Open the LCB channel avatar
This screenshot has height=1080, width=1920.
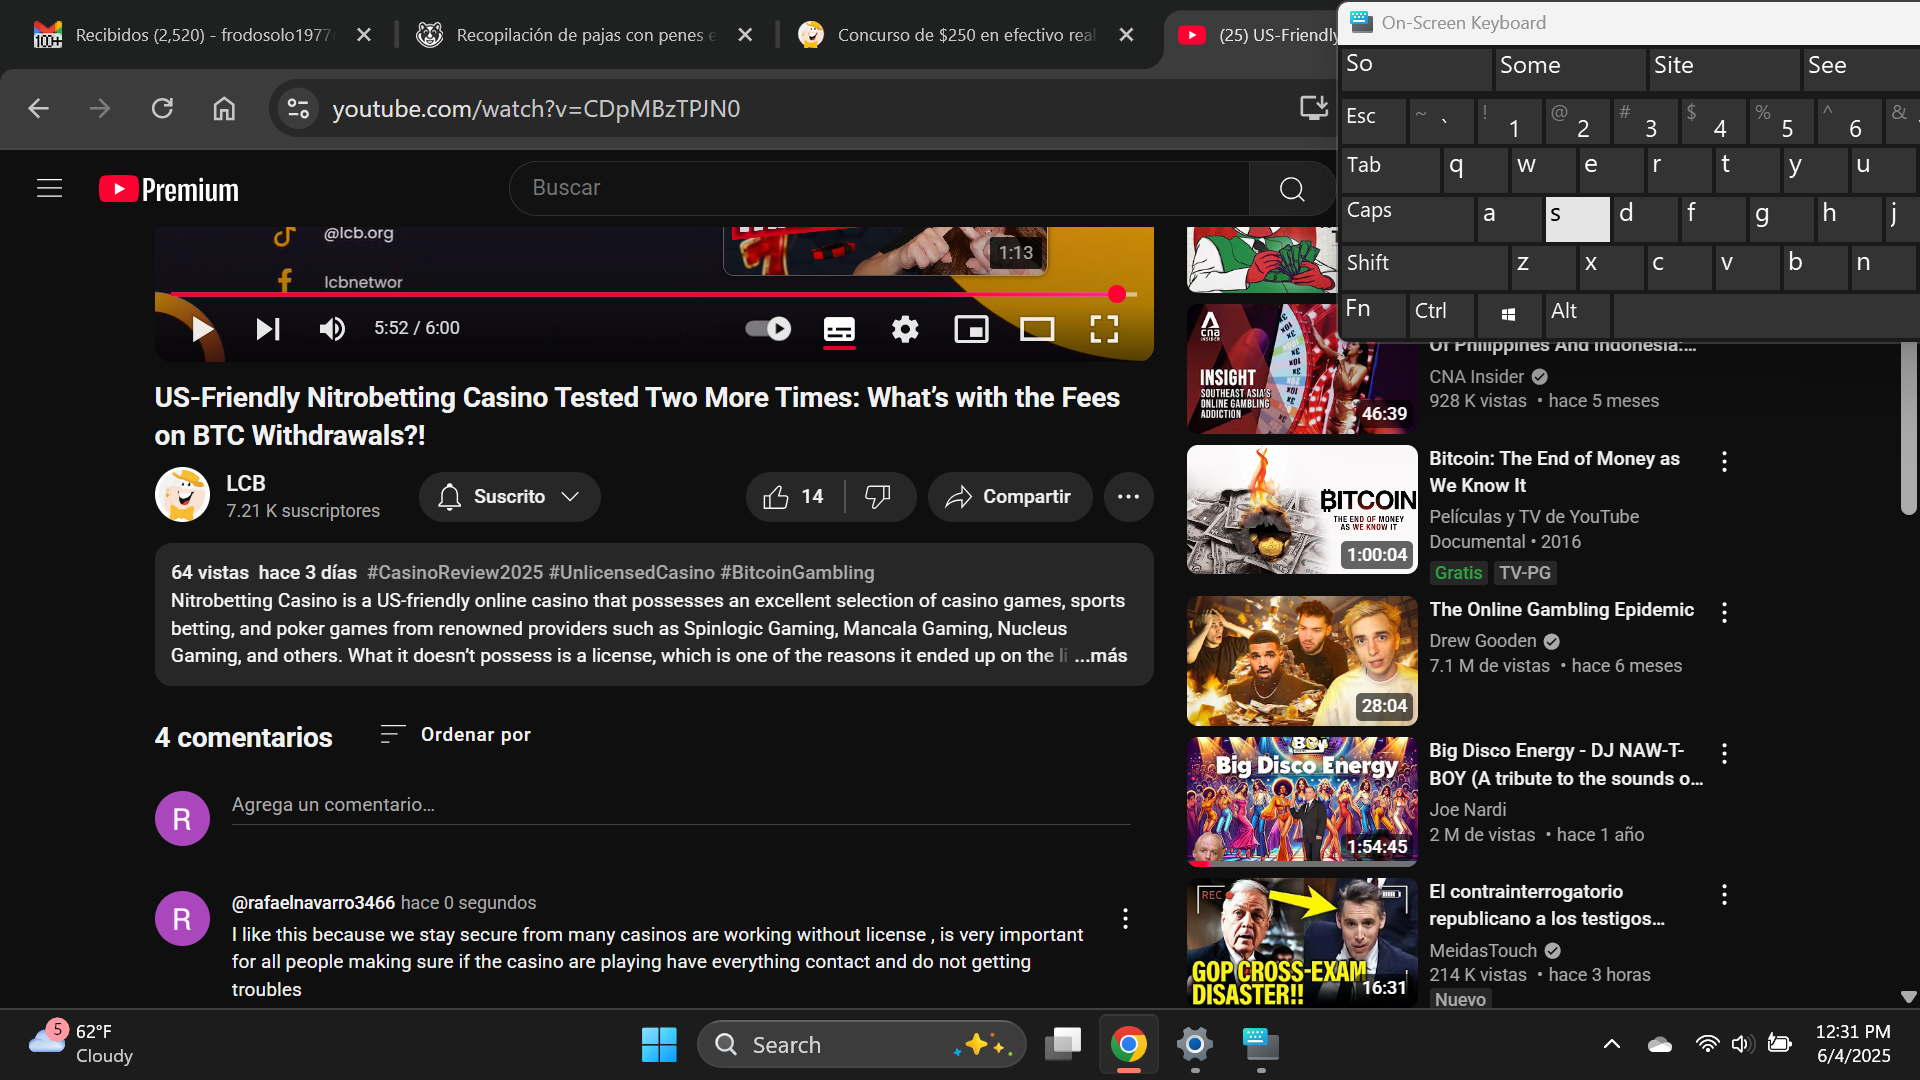coord(182,495)
